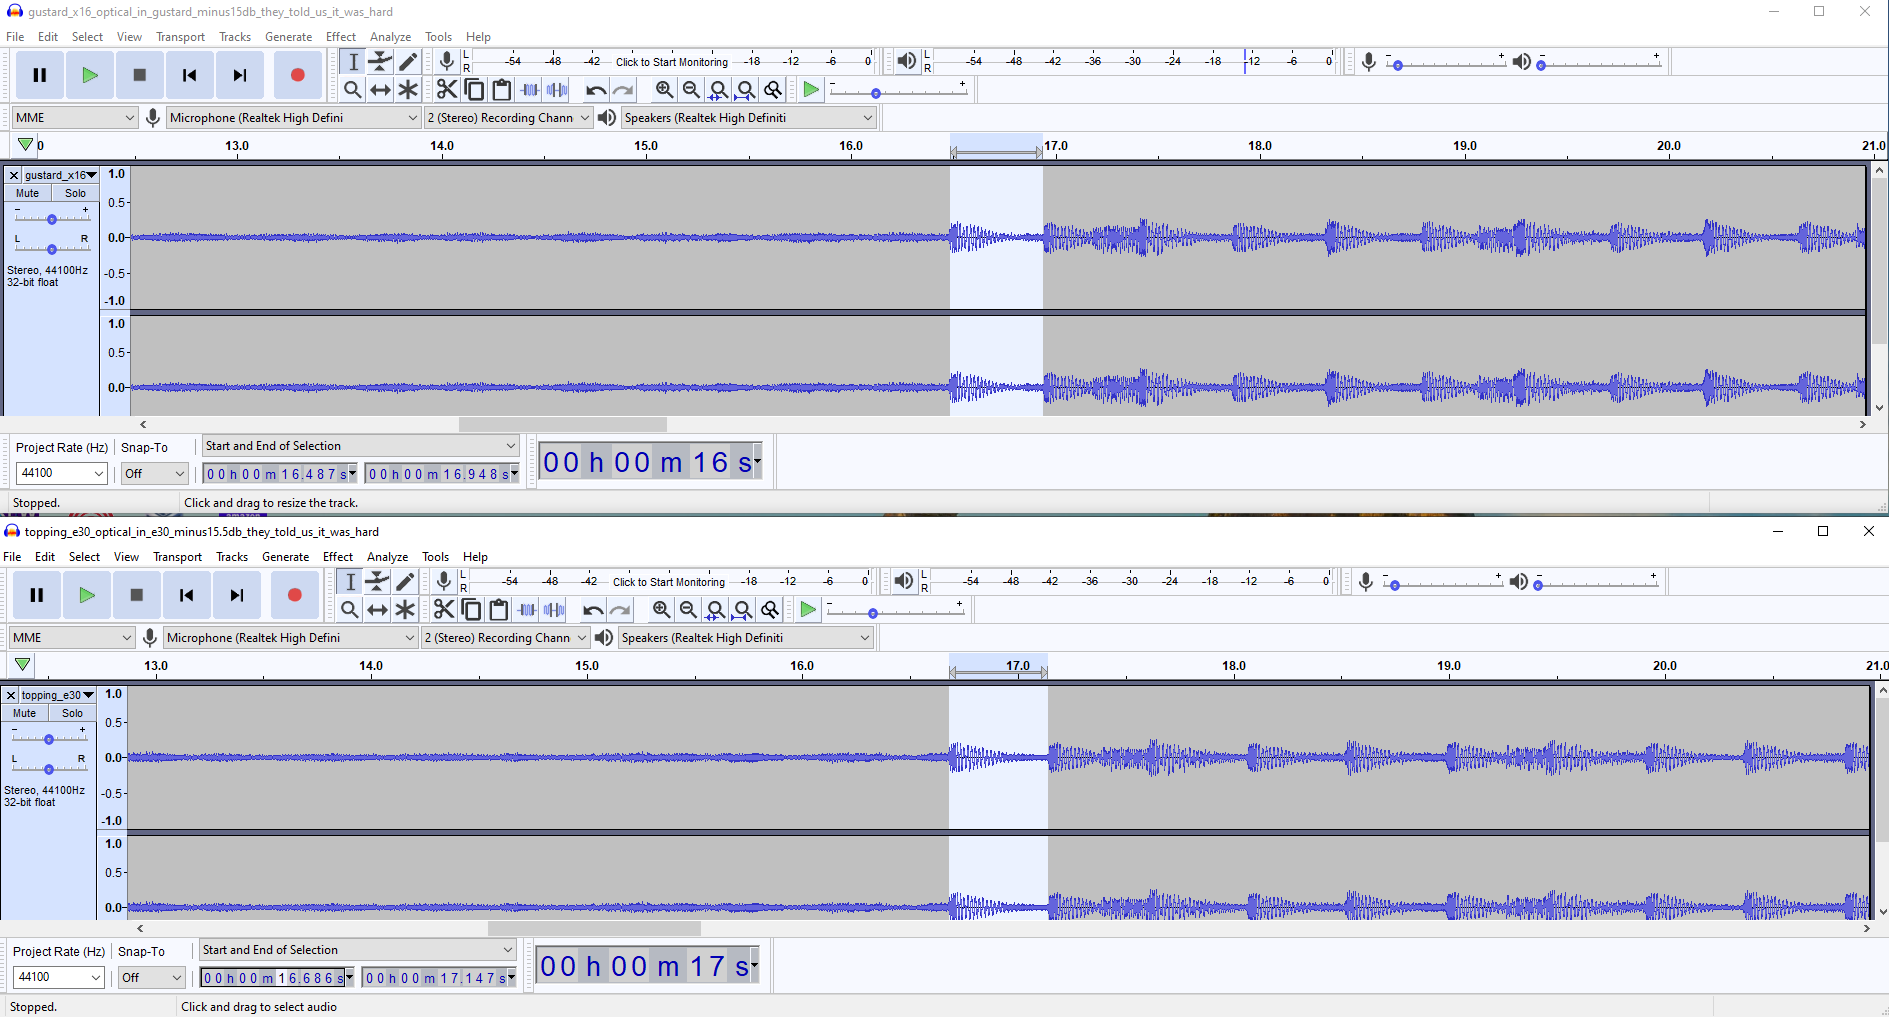Open Speakers playback device dropdown in gustard window
1889x1017 pixels.
click(748, 118)
